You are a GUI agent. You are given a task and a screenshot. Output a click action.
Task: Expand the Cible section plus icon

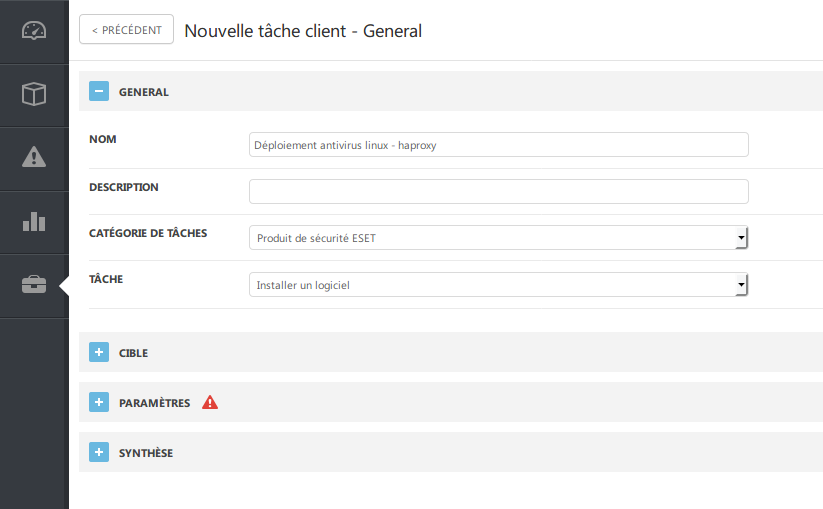98,353
